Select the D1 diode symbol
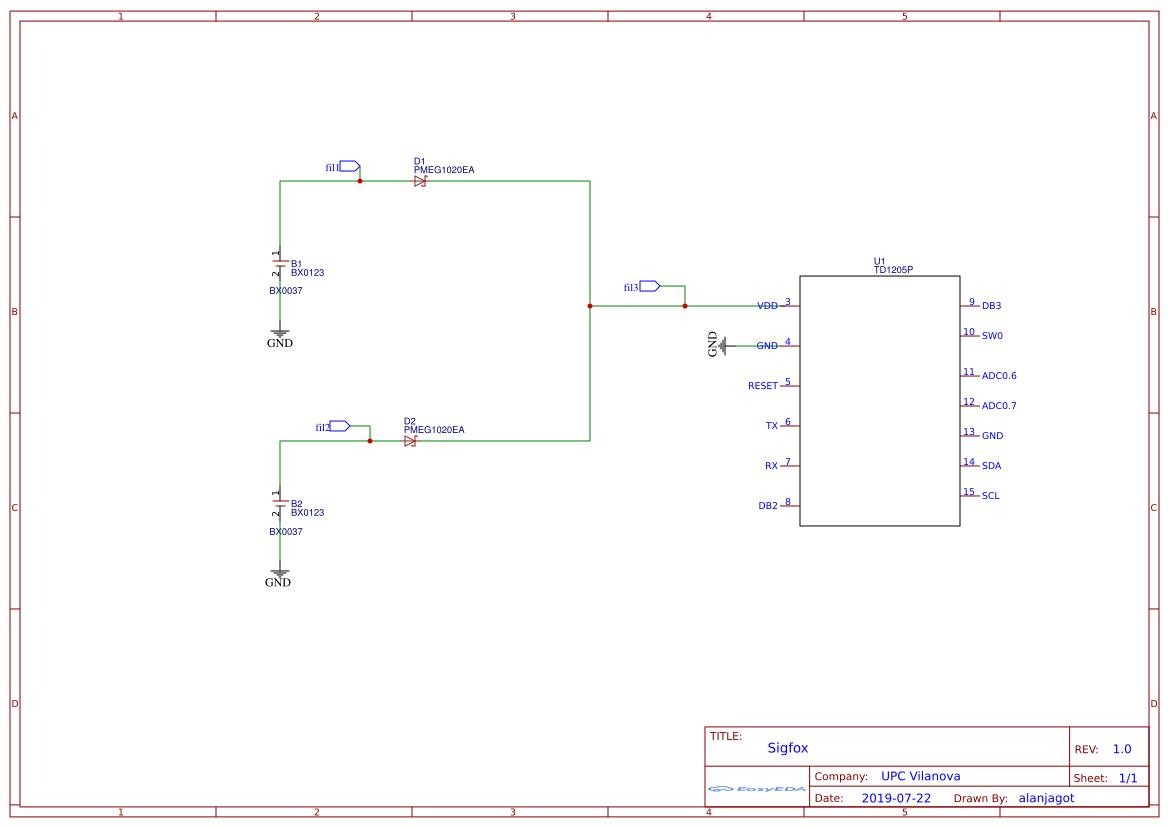Image resolution: width=1169 pixels, height=827 pixels. (420, 181)
